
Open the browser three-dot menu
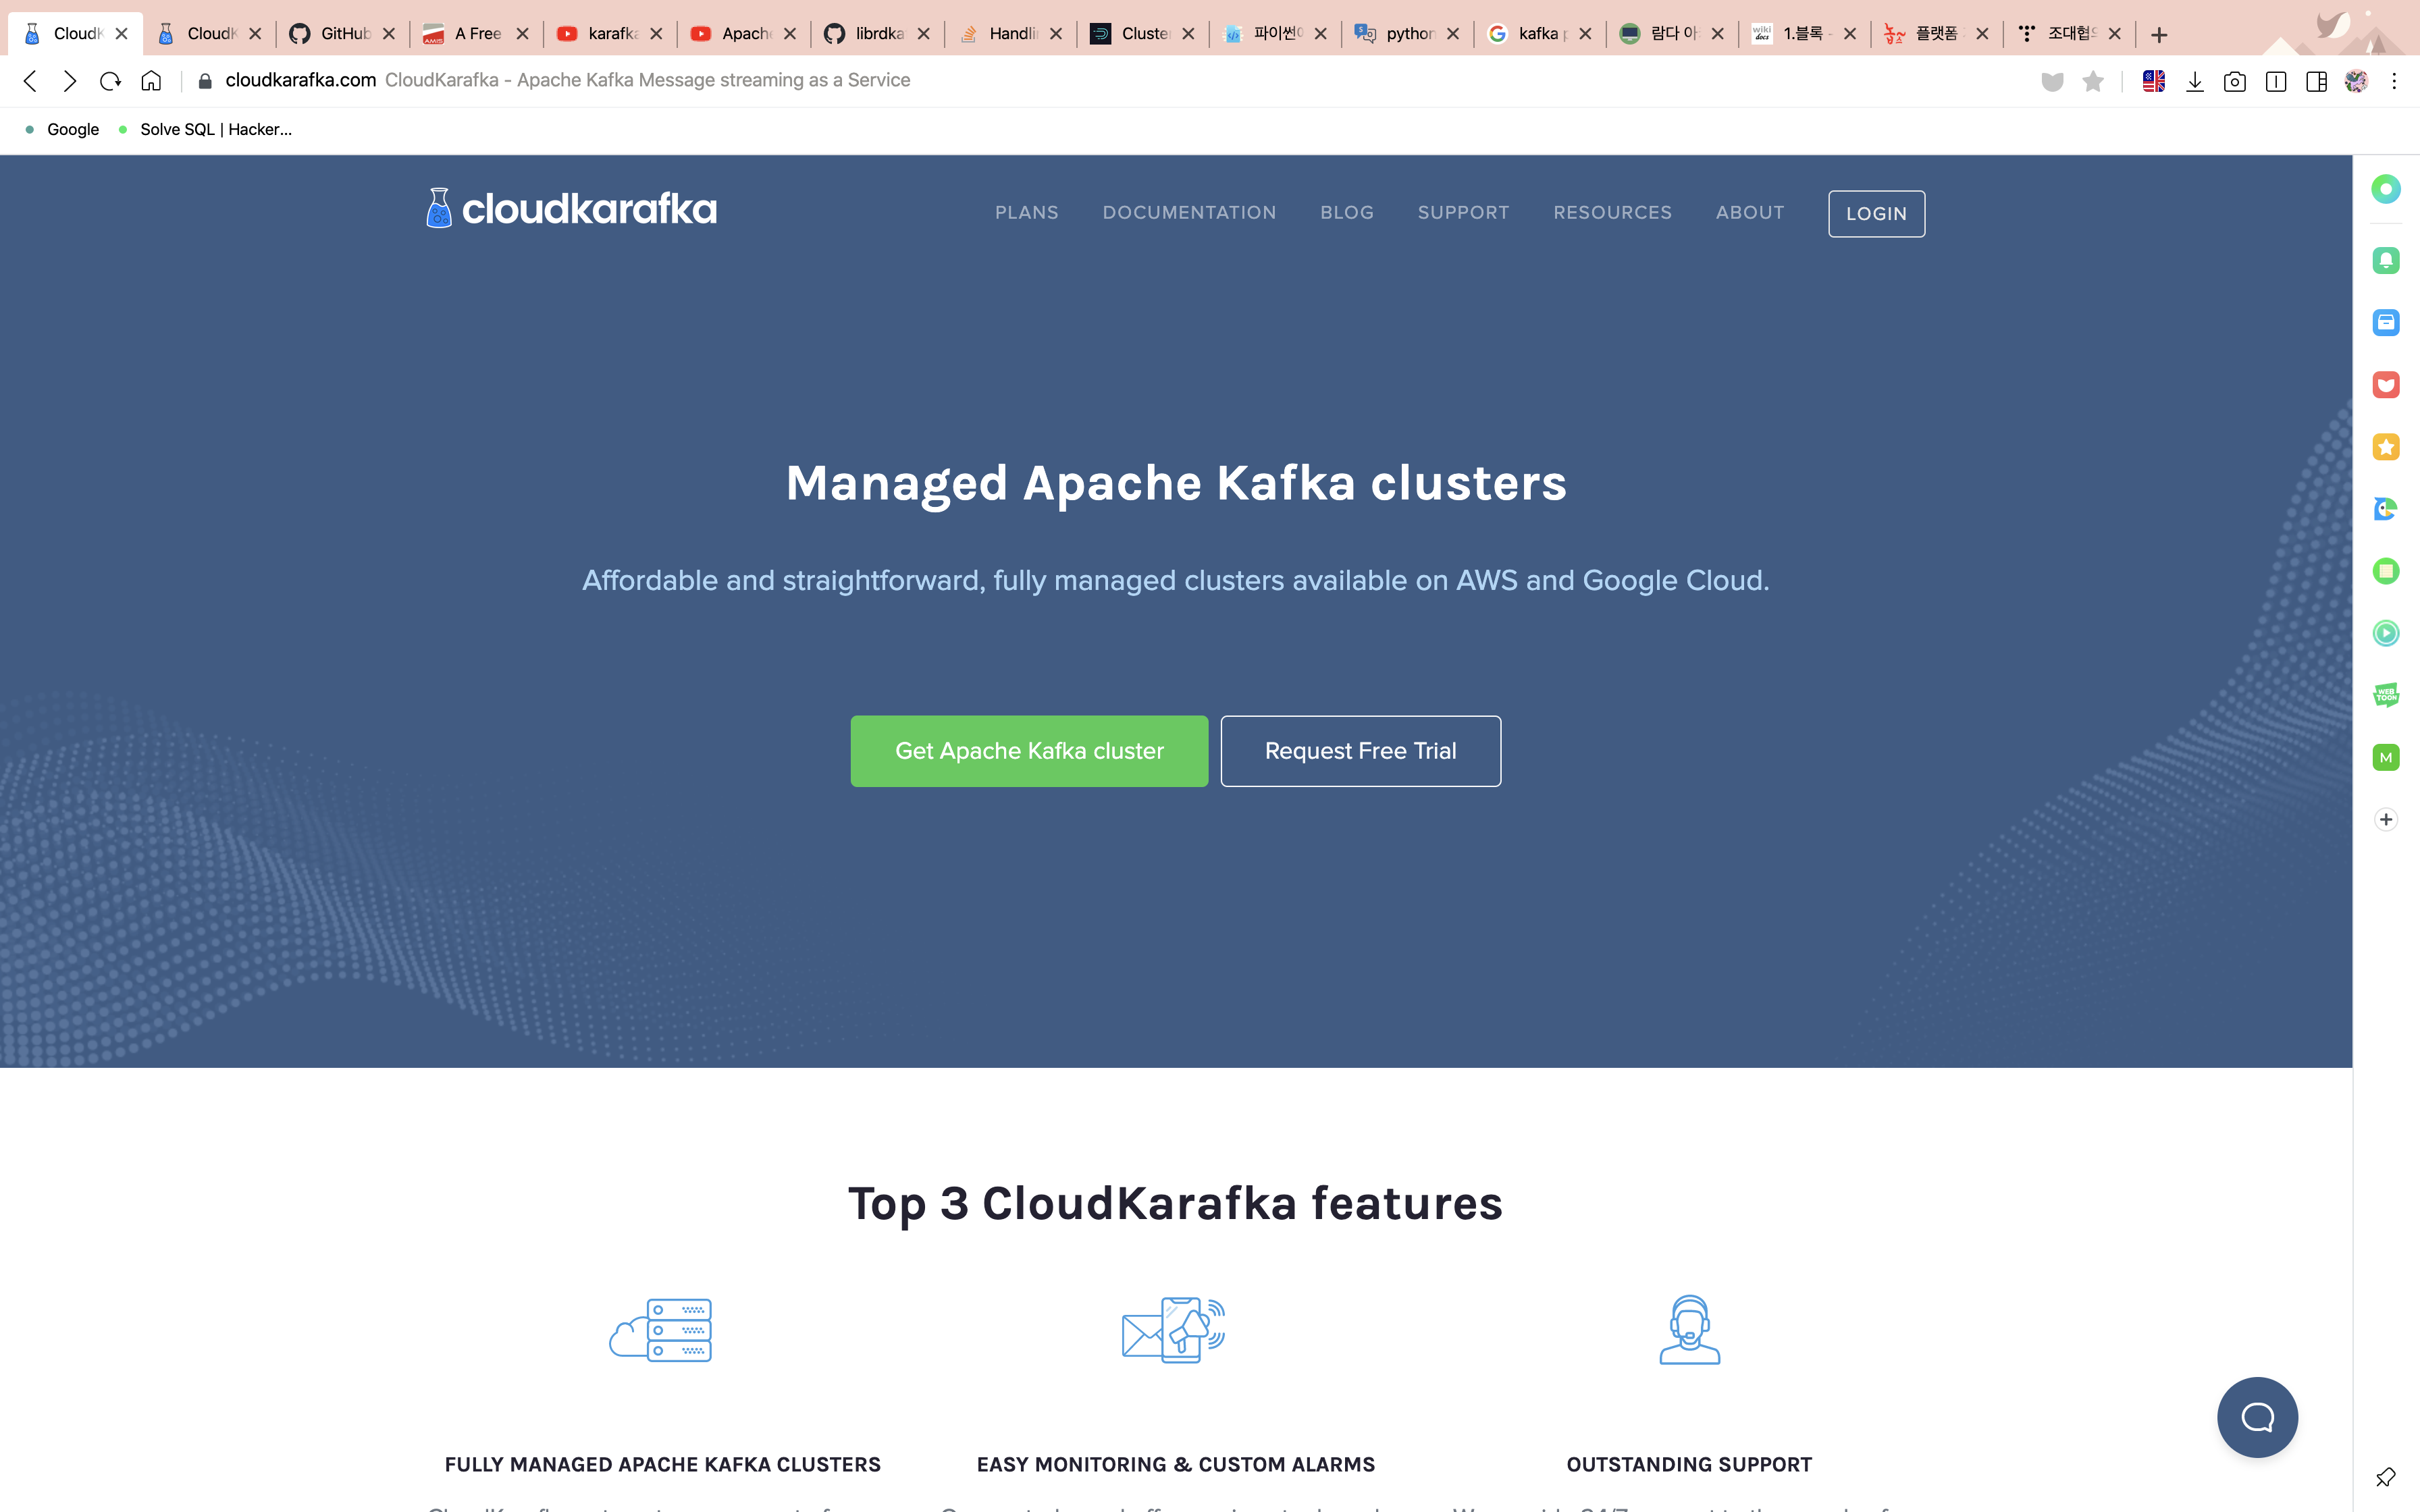click(x=2394, y=81)
